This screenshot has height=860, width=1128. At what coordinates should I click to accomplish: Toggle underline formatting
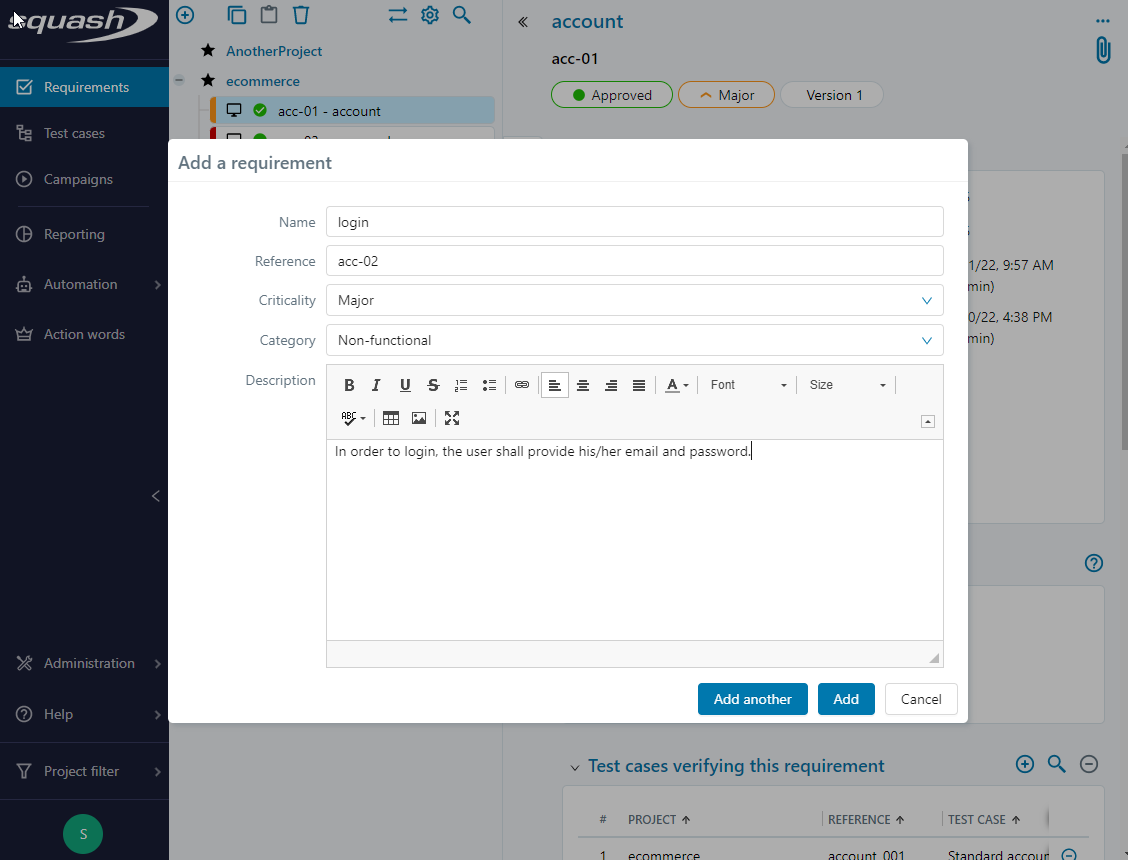tap(405, 385)
